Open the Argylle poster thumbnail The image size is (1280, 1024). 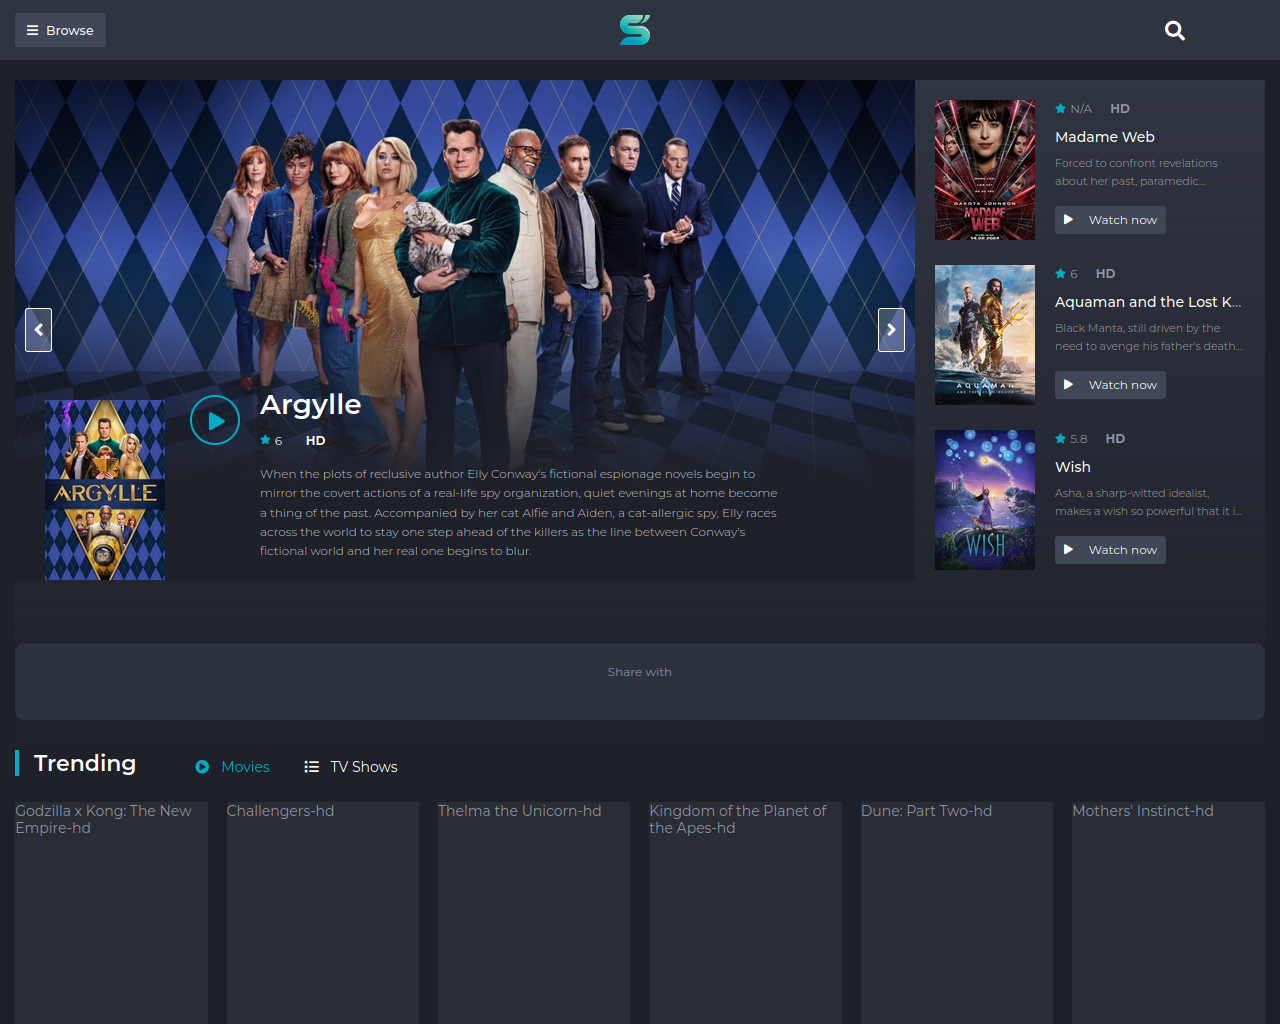tap(105, 490)
